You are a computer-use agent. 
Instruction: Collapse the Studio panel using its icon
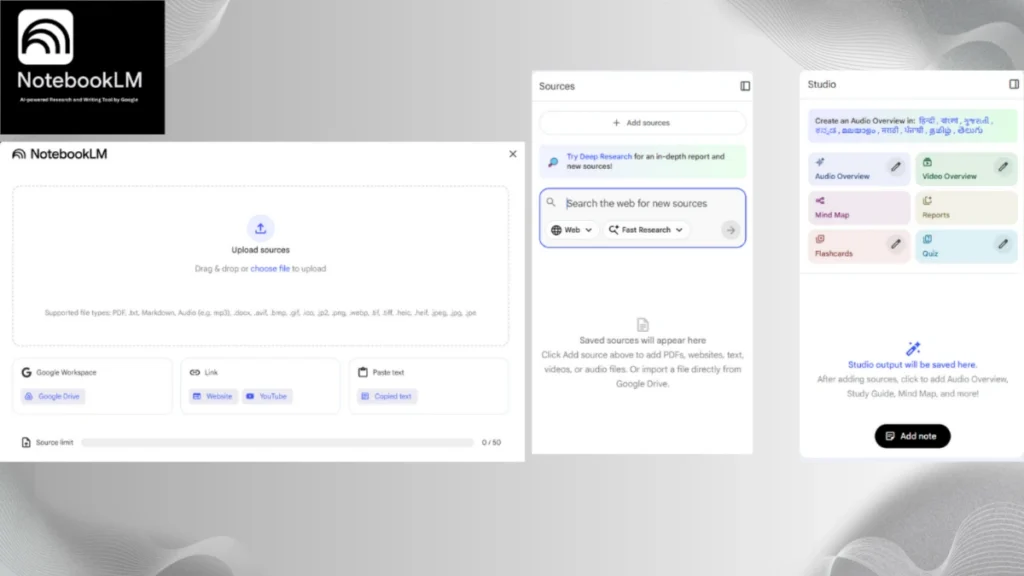(x=1014, y=84)
